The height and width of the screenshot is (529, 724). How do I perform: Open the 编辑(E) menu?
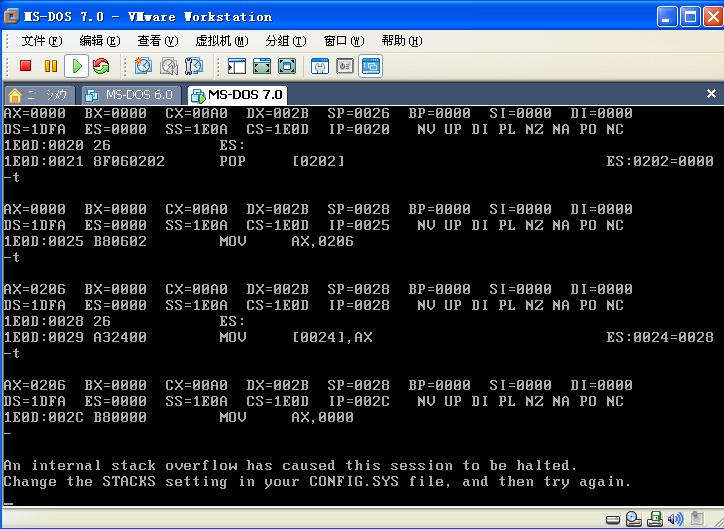(100, 41)
